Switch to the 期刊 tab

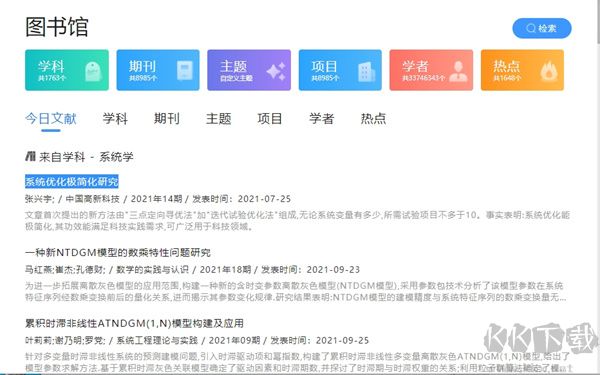[167, 119]
